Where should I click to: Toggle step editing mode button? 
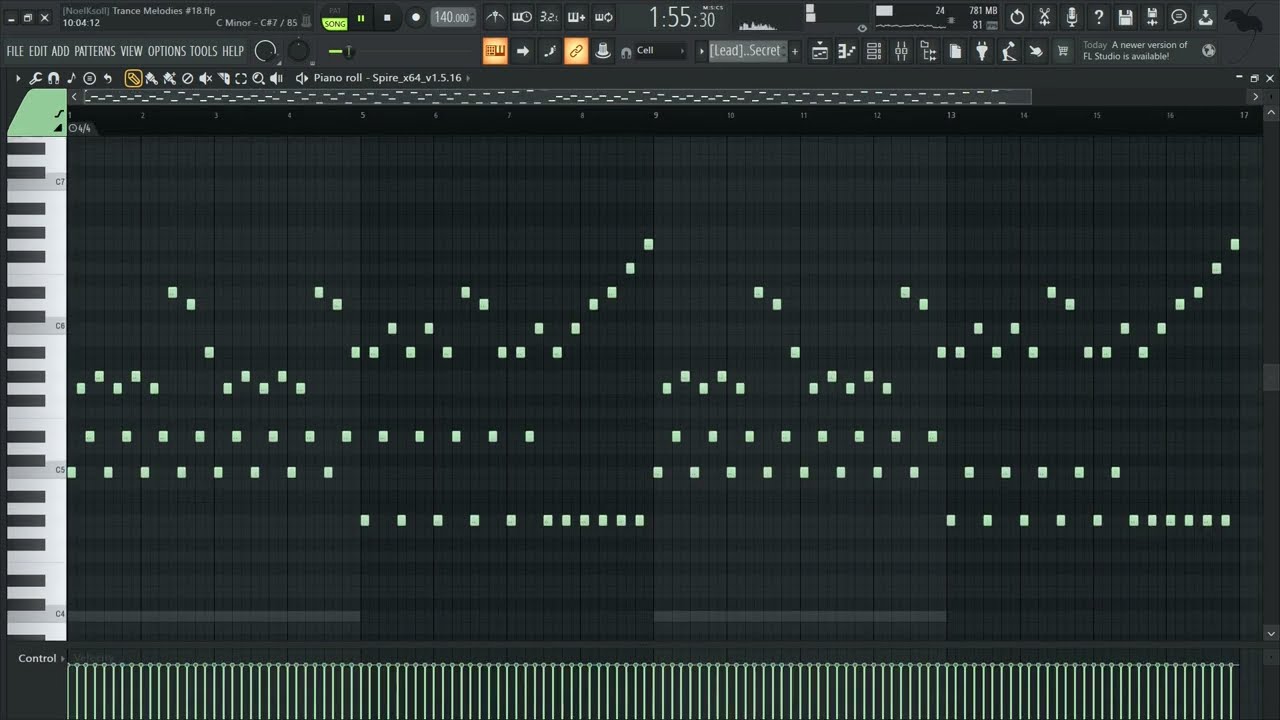[549, 51]
